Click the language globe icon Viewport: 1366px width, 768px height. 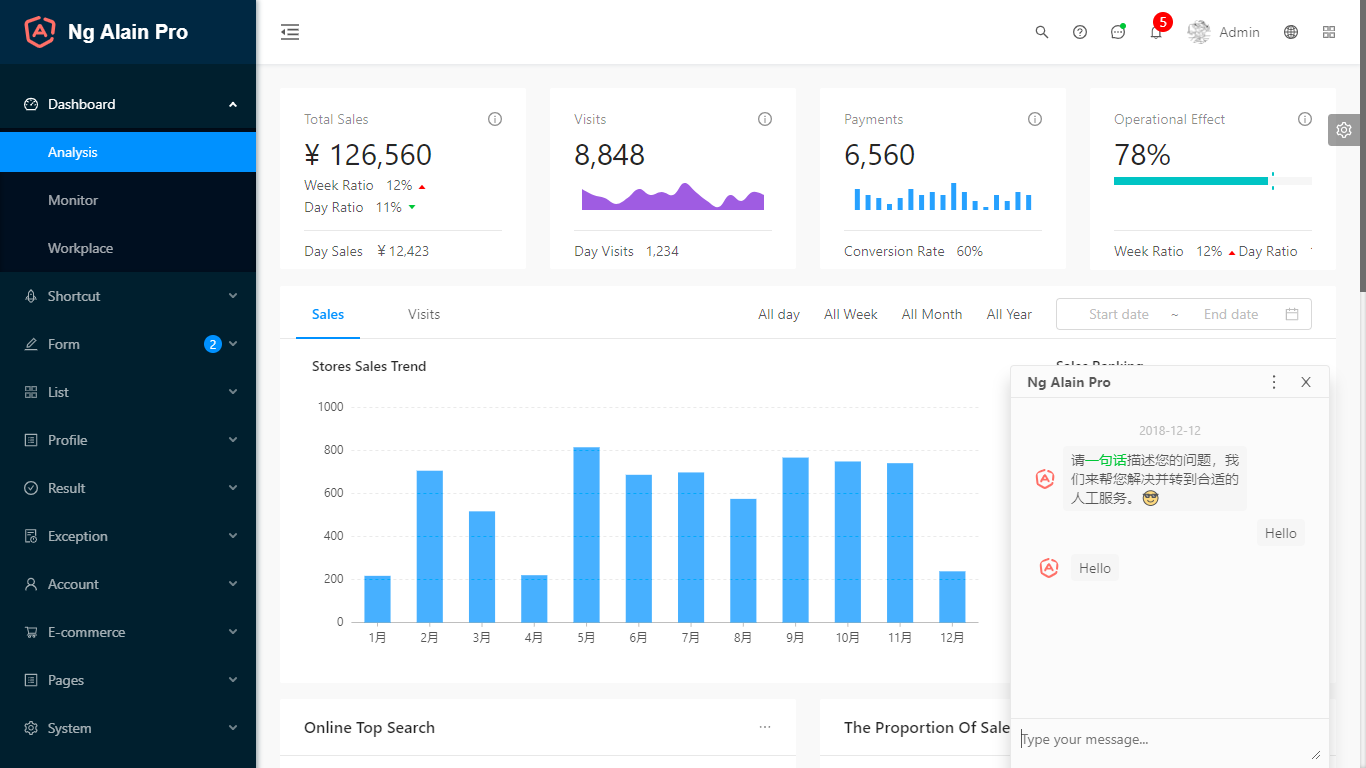point(1291,32)
